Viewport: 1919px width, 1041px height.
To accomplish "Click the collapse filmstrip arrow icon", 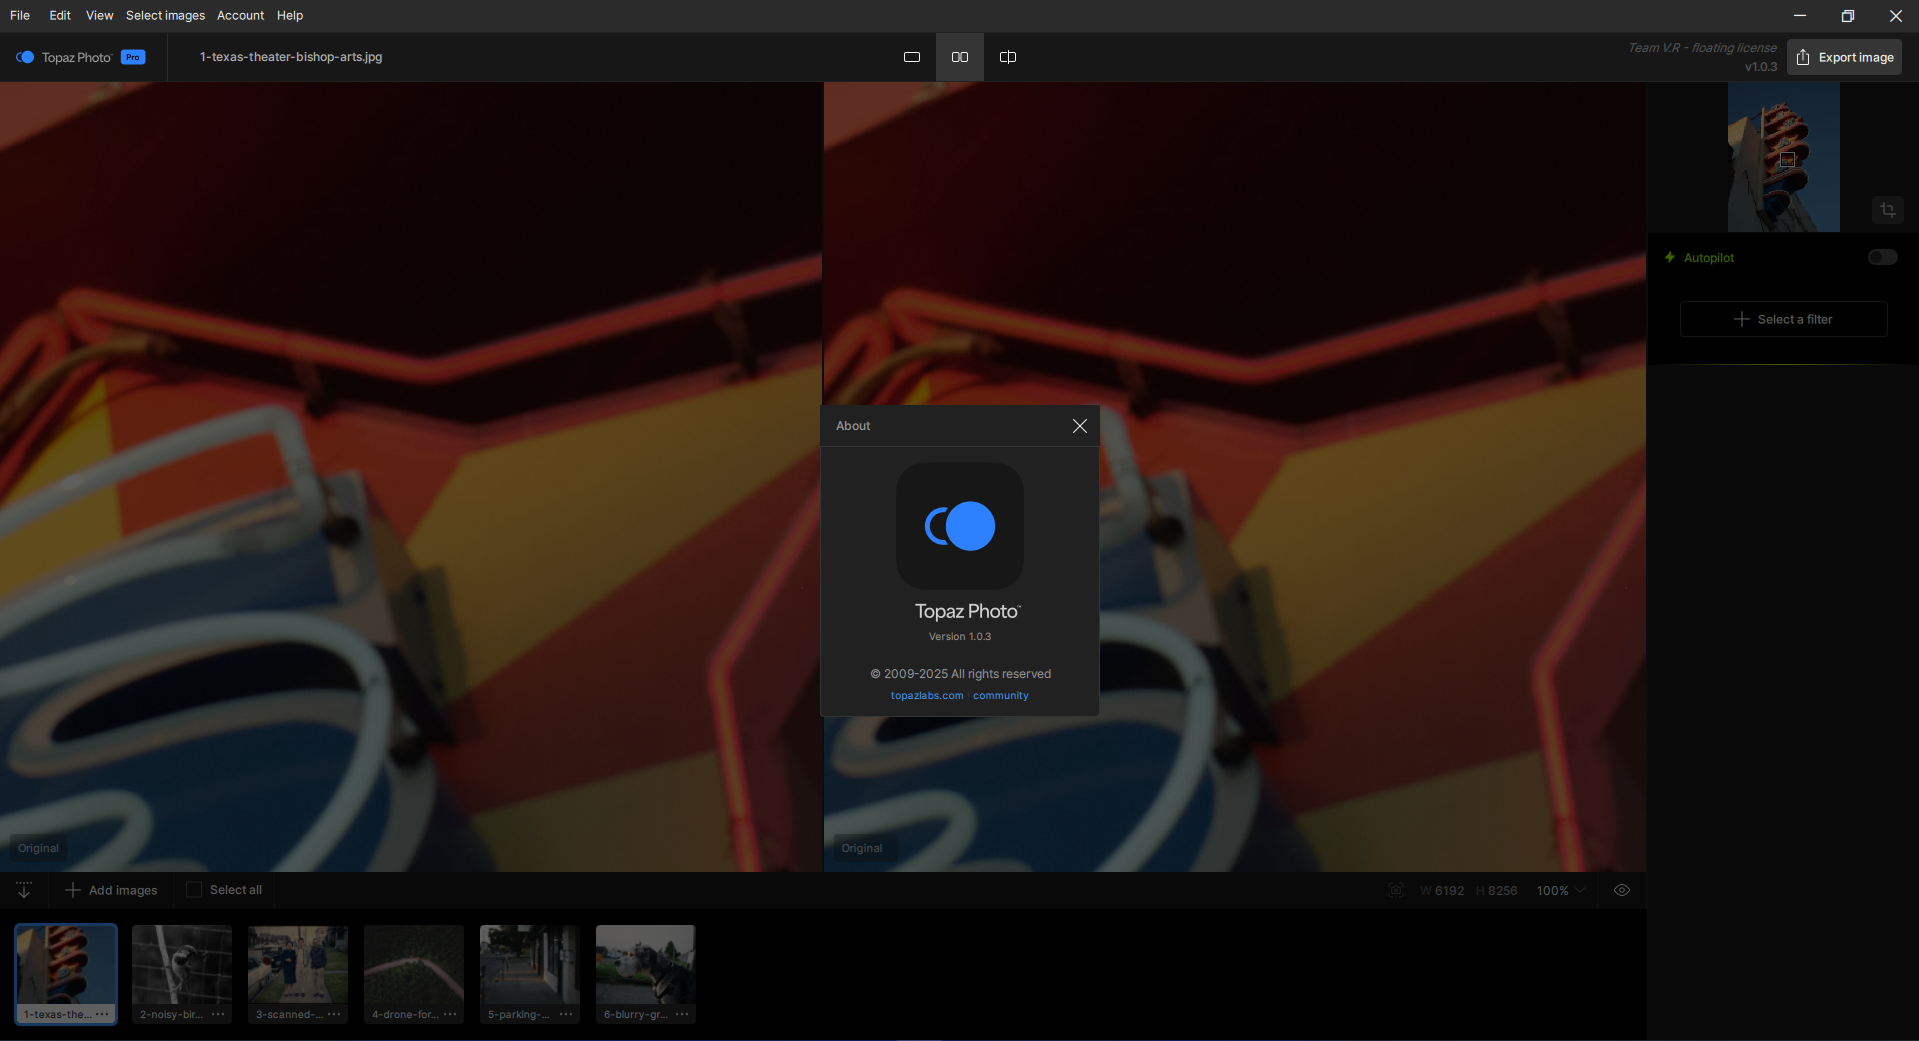I will click(x=24, y=890).
